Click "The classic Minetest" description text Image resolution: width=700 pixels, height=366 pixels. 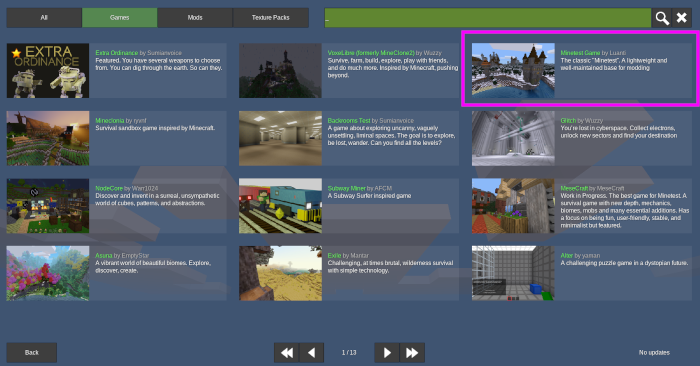click(x=614, y=64)
